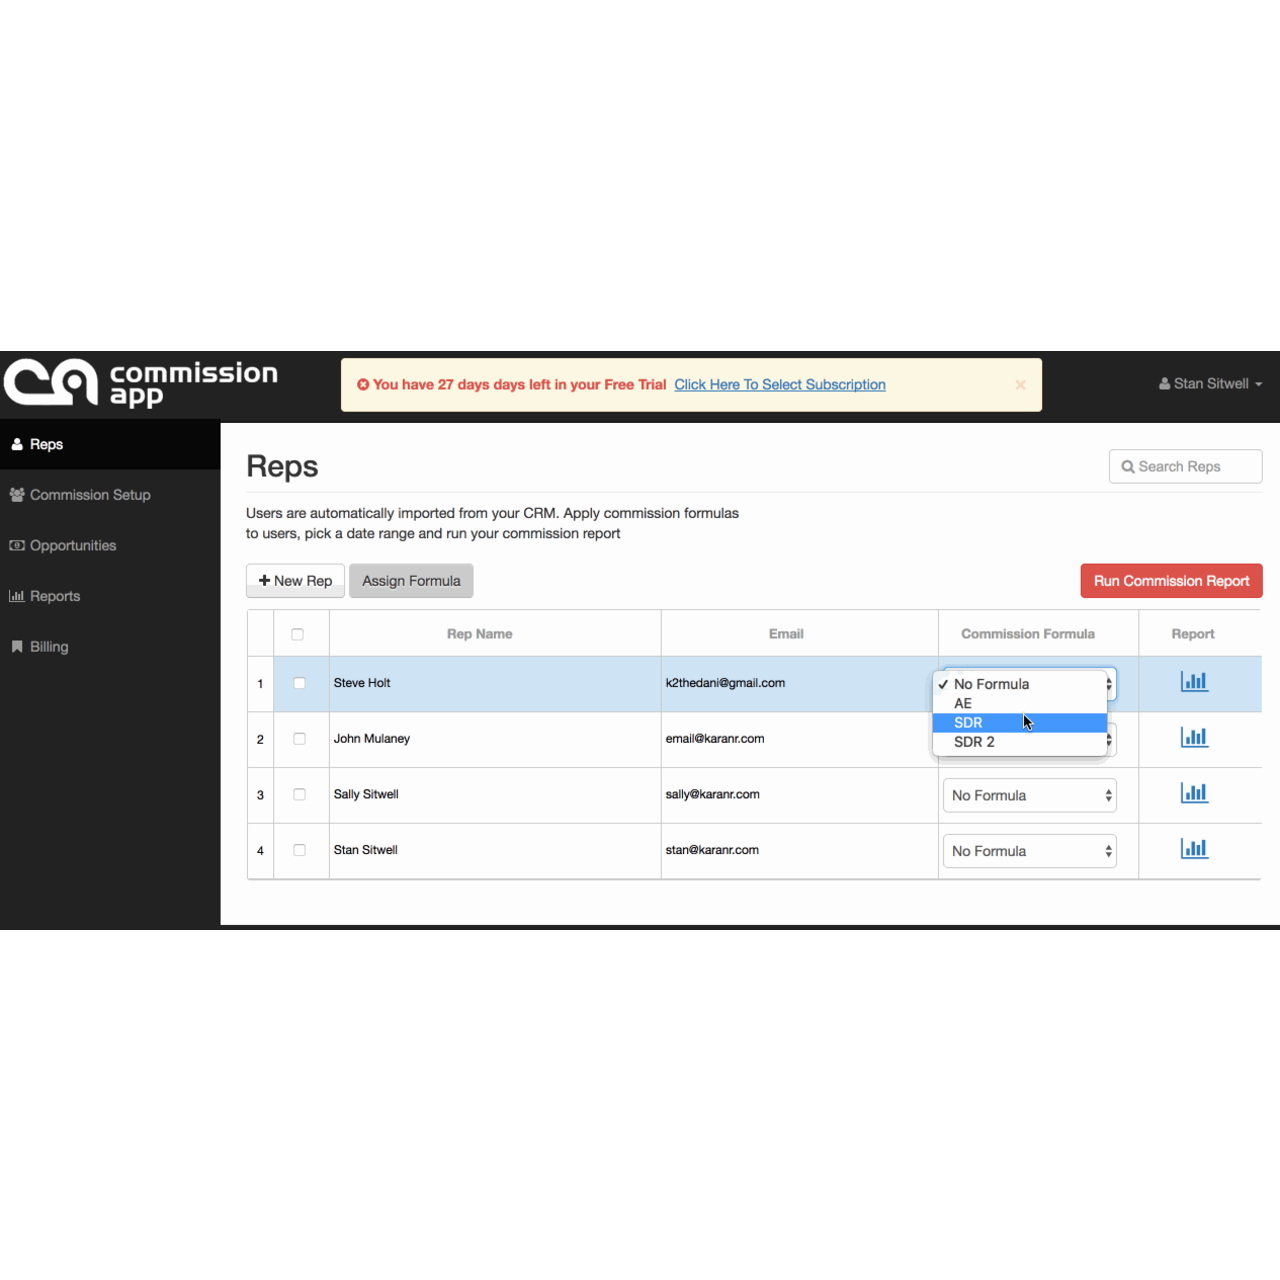The height and width of the screenshot is (1280, 1280).
Task: Open Sally Sitwell's report bar chart
Action: (1193, 792)
